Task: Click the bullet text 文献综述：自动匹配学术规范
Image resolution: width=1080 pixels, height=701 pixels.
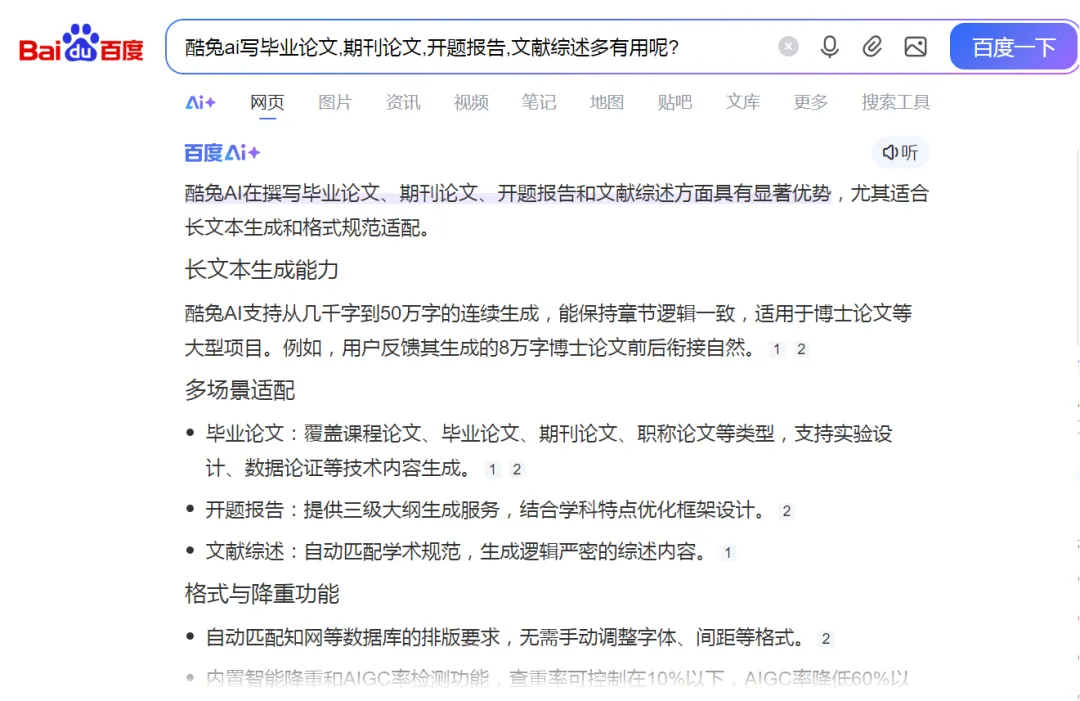Action: (456, 552)
